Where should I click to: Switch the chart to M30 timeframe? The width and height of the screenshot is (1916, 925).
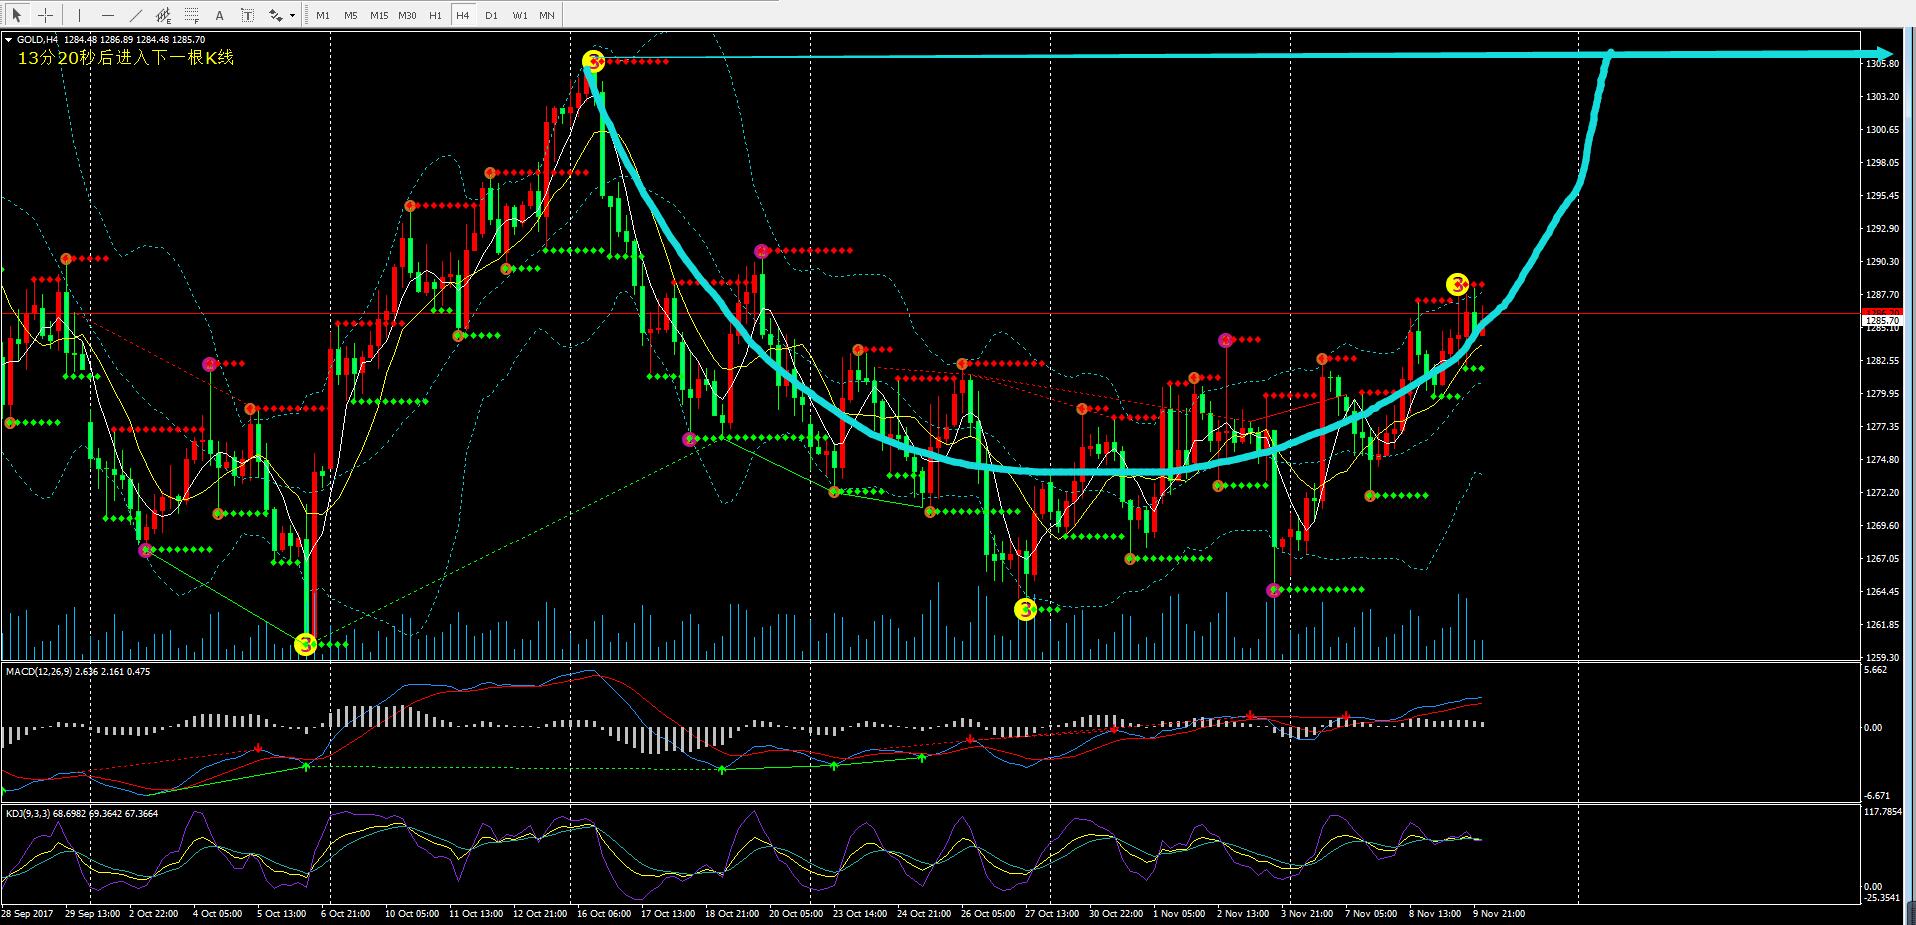(x=407, y=15)
